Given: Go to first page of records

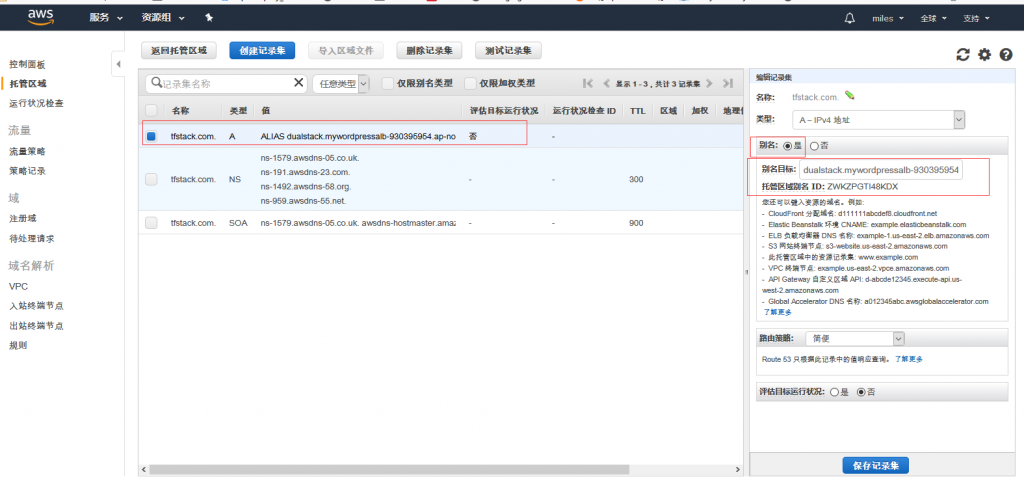Looking at the screenshot, I should click(x=588, y=84).
